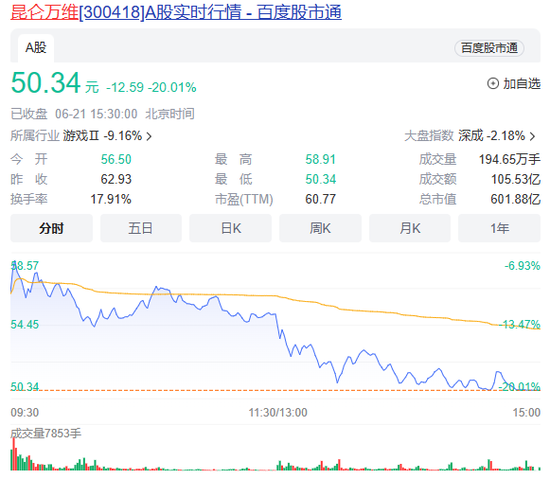
Task: Switch to the 五日 chart tab
Action: coord(141,228)
